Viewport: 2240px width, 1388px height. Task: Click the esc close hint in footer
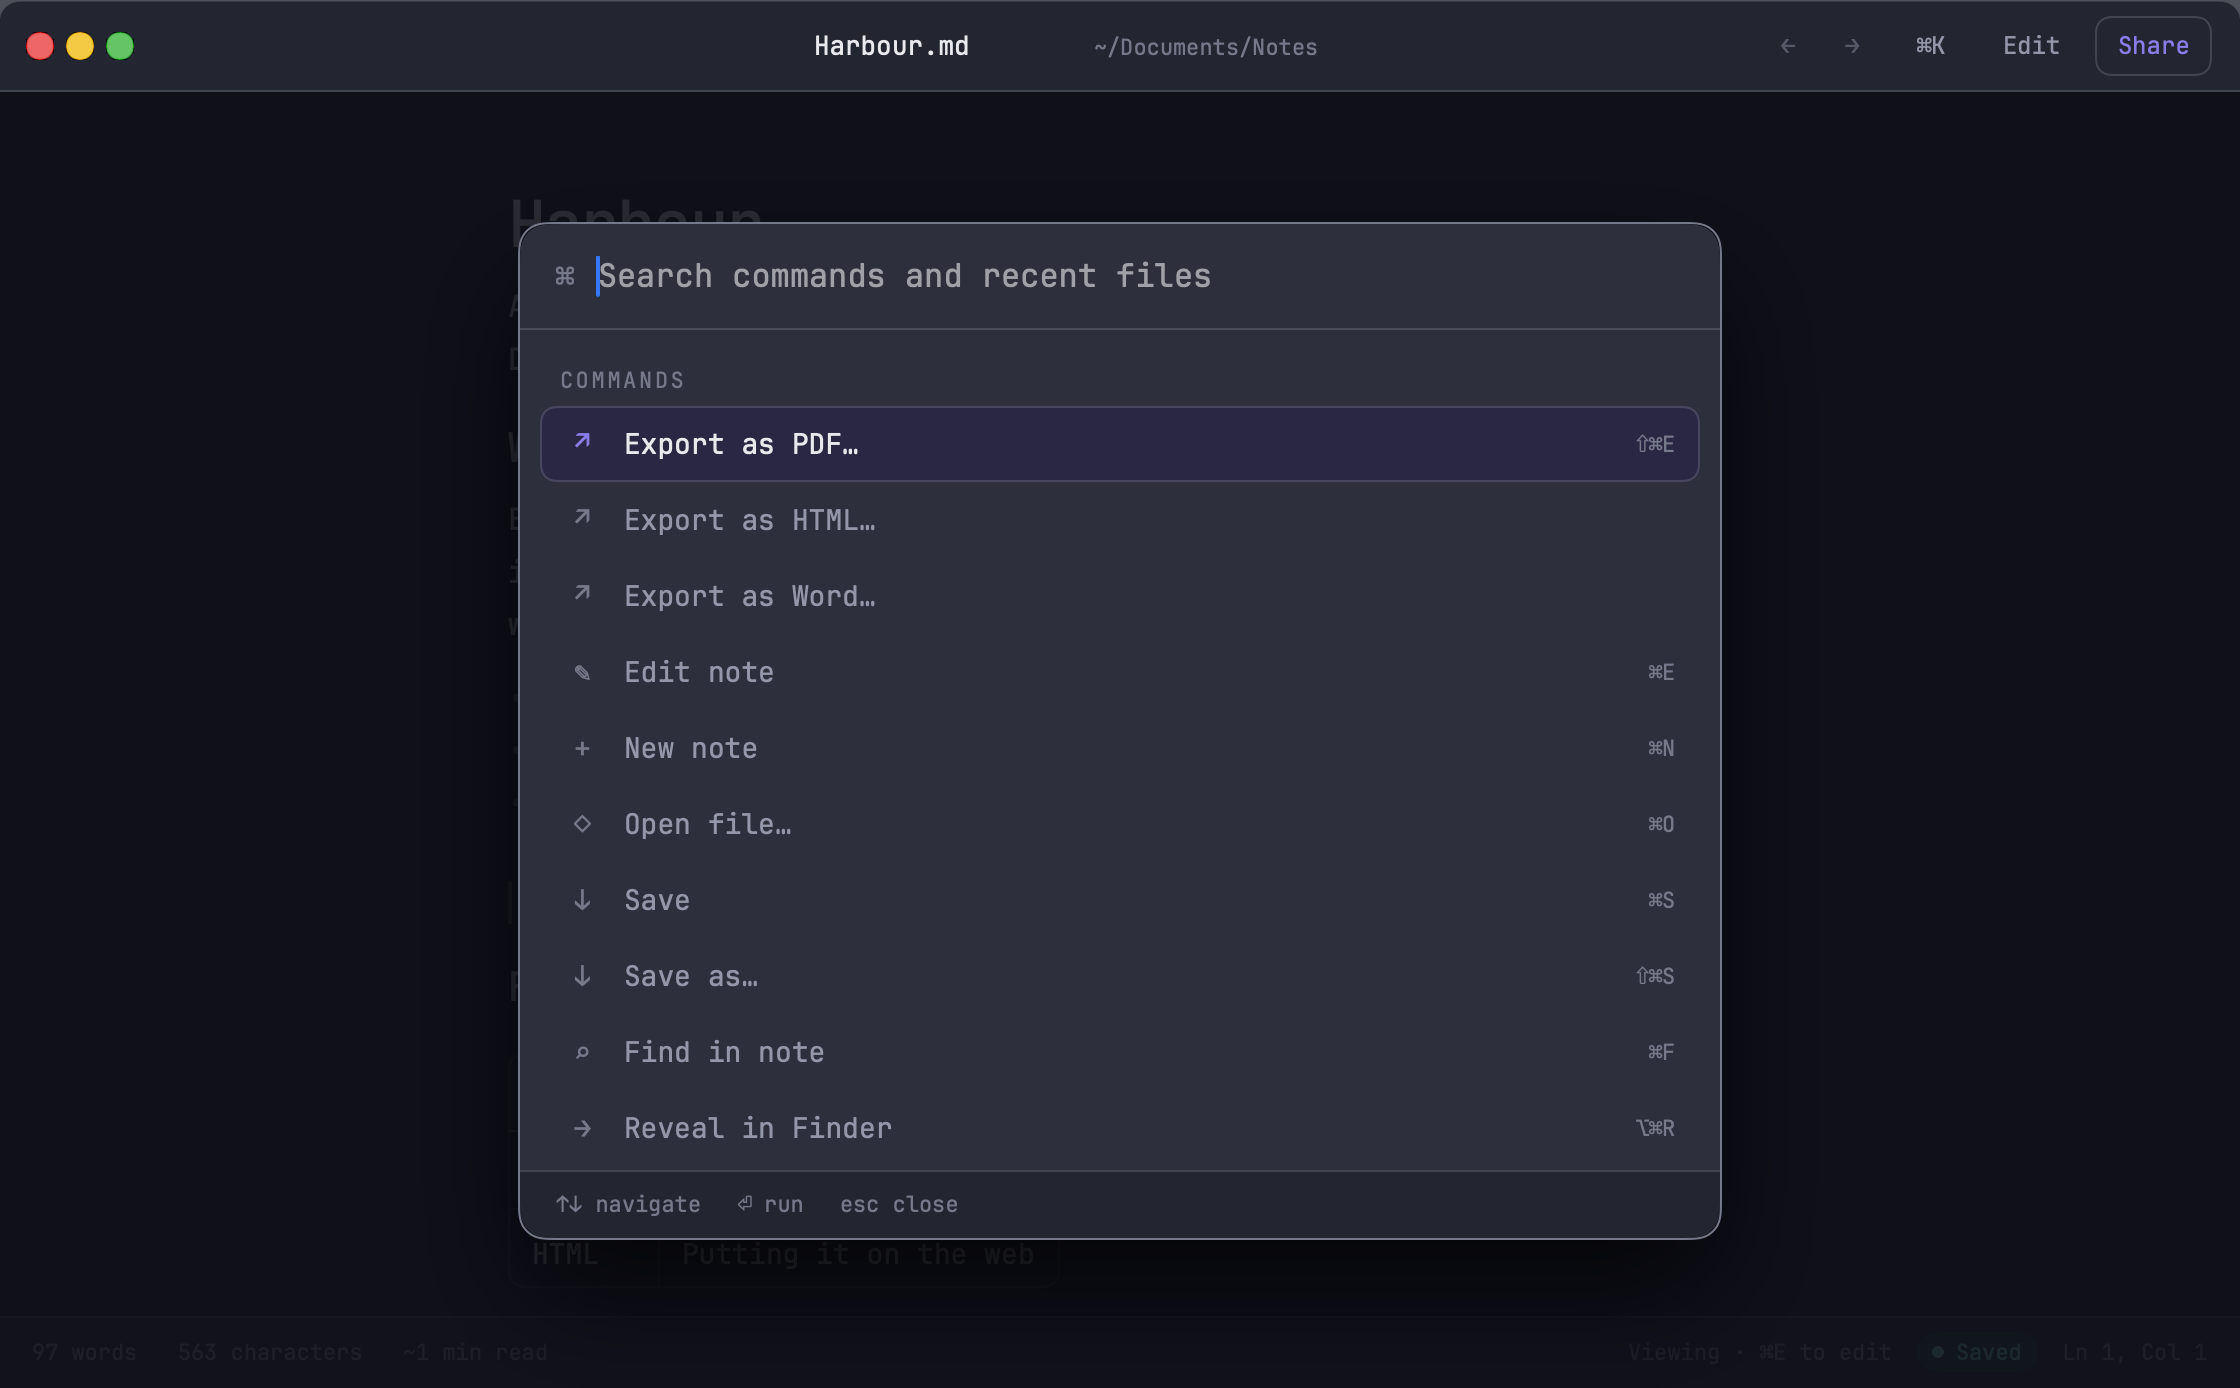pos(899,1204)
